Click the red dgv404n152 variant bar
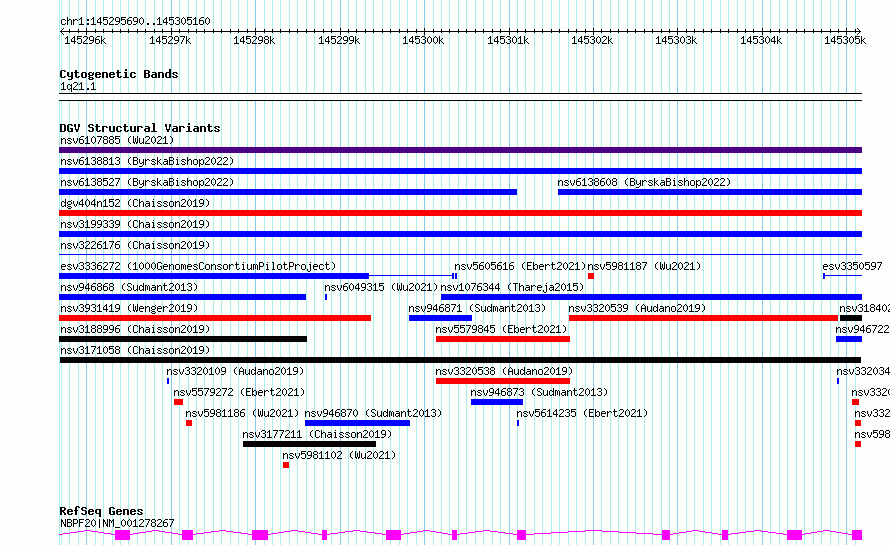 pyautogui.click(x=460, y=213)
